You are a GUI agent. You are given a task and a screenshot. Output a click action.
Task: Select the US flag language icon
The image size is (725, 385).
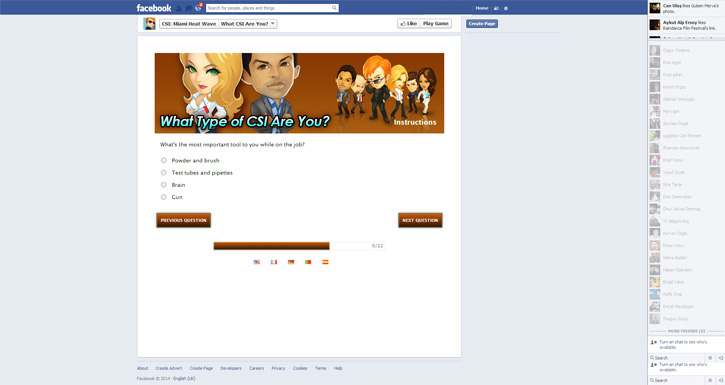click(257, 262)
